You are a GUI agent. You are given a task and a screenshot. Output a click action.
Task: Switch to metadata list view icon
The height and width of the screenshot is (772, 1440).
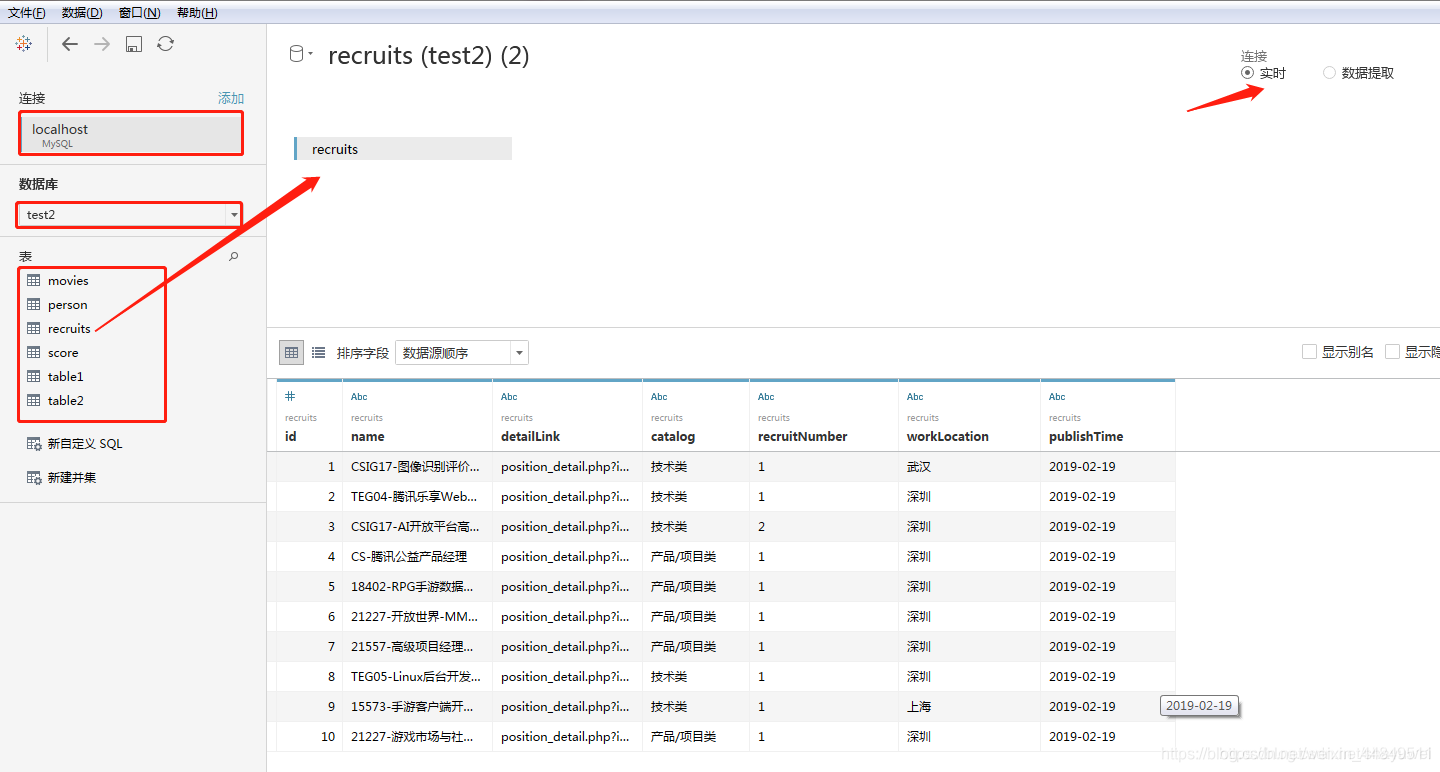(318, 352)
